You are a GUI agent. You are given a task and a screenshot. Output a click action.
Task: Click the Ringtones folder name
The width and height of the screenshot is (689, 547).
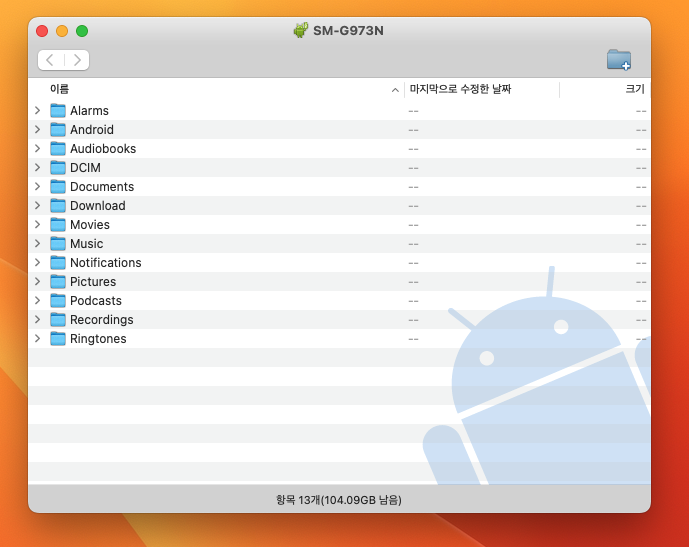98,339
